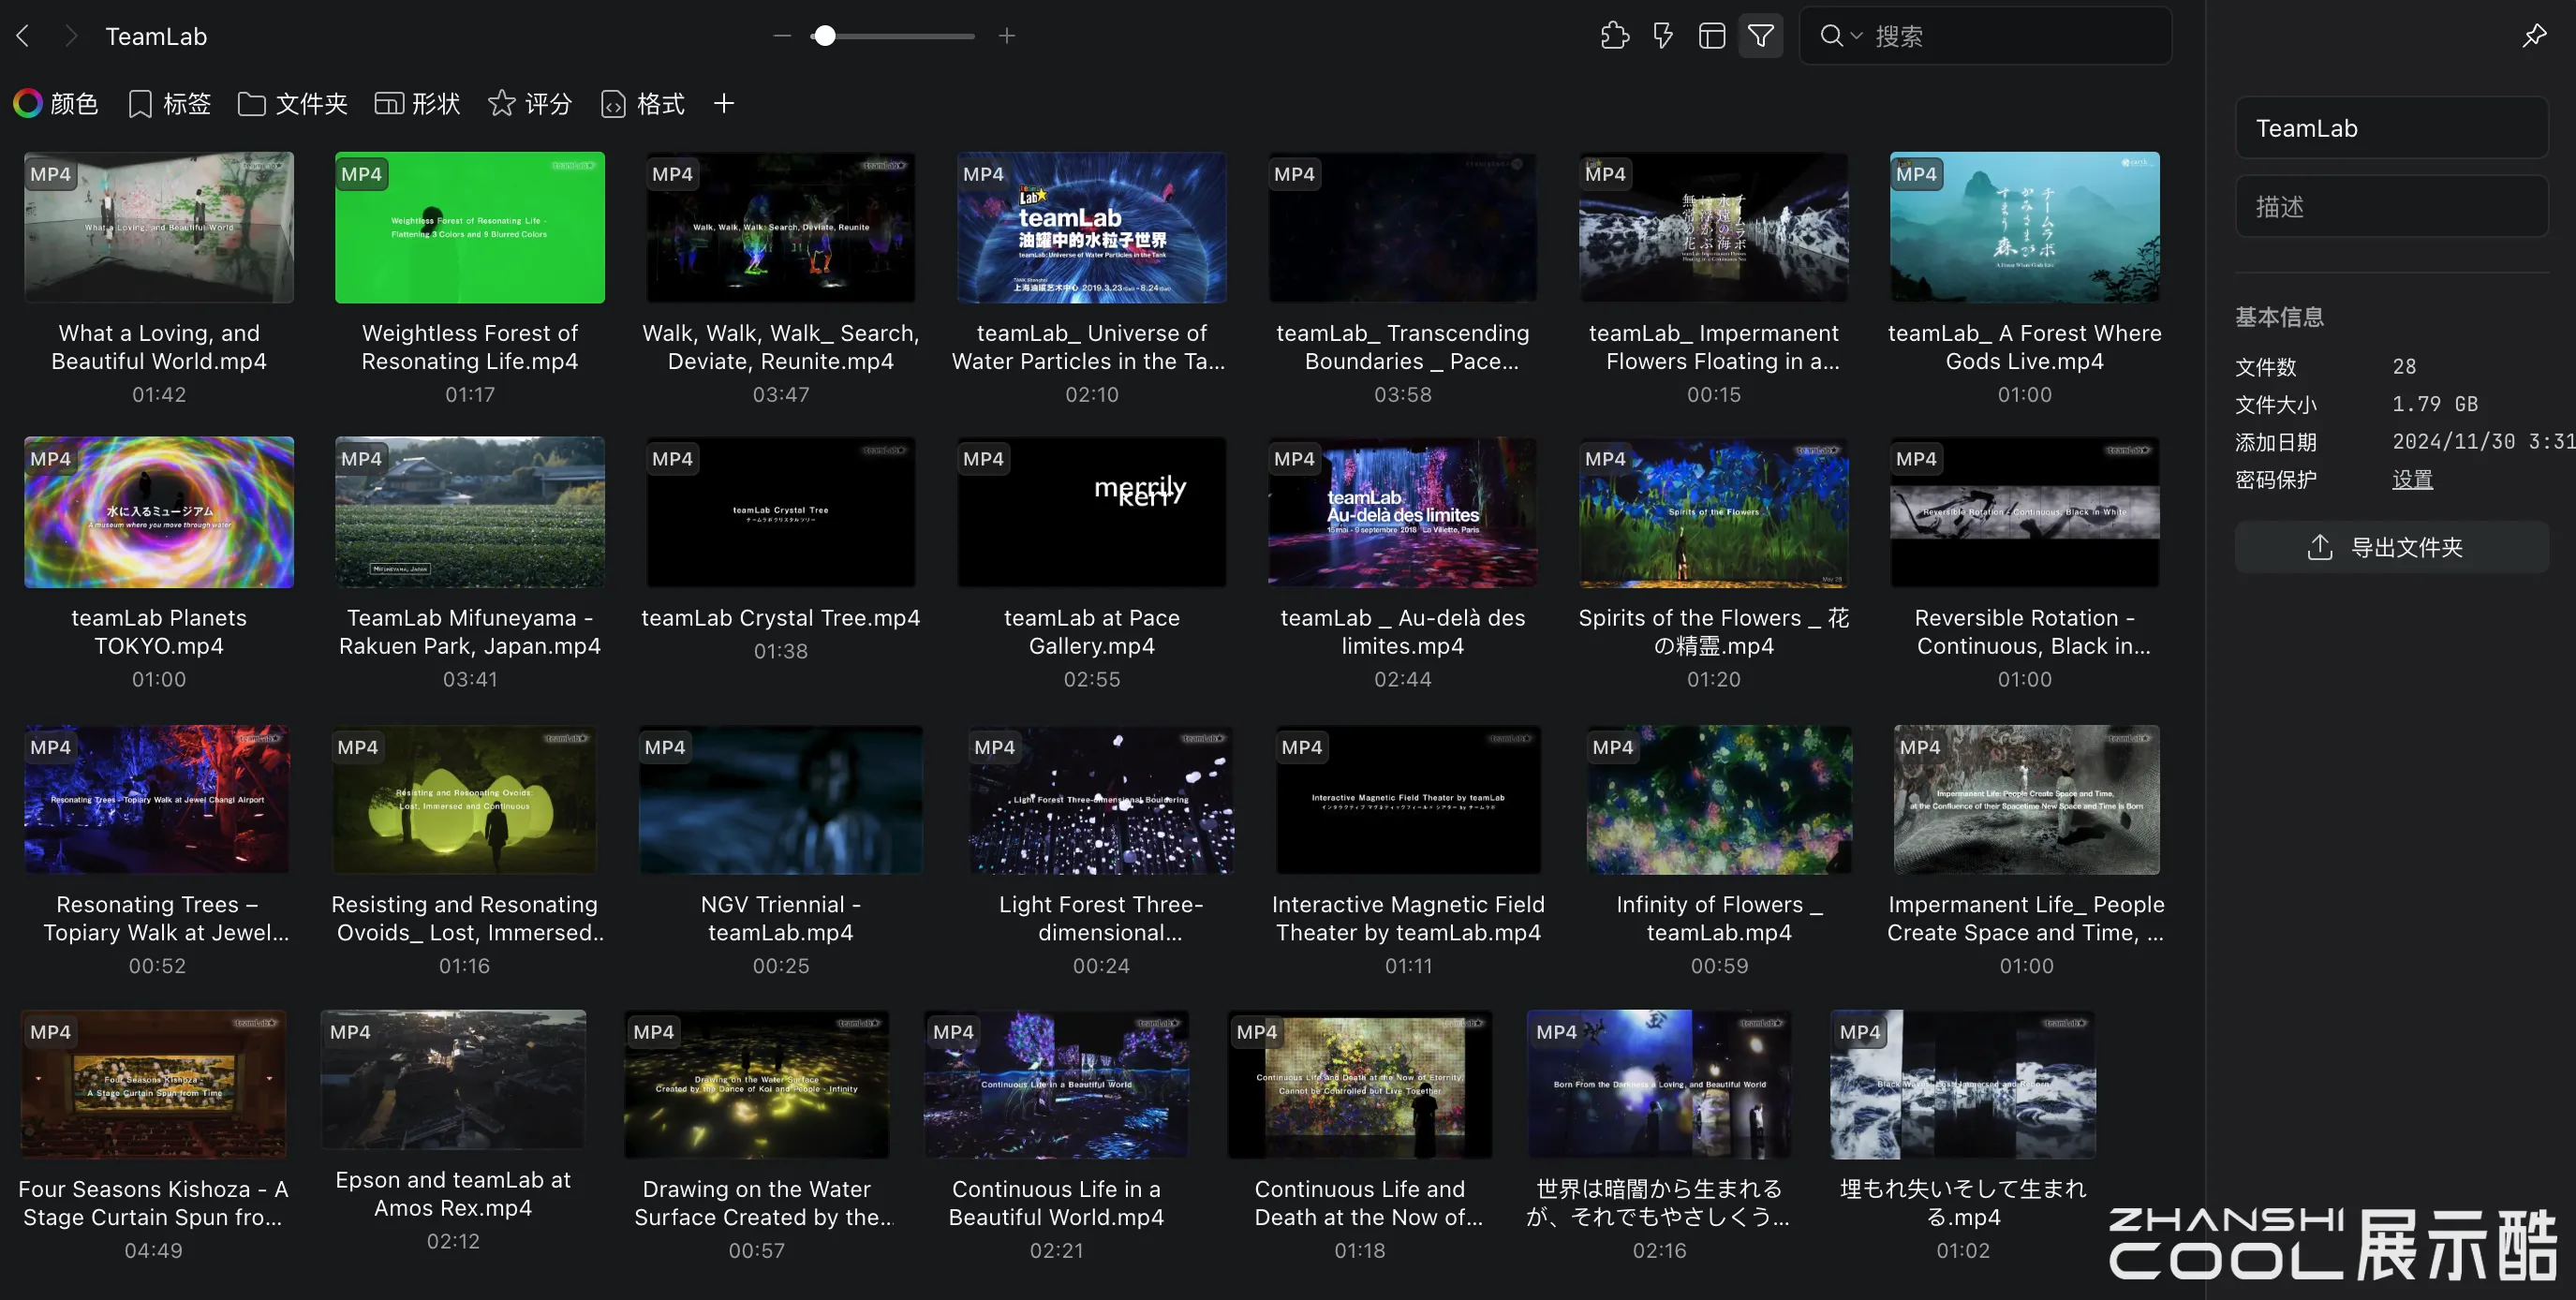Screen dimensions: 2576x1300
Task: Select the Walk, Walk, Walk video thumbnail
Action: [781, 227]
